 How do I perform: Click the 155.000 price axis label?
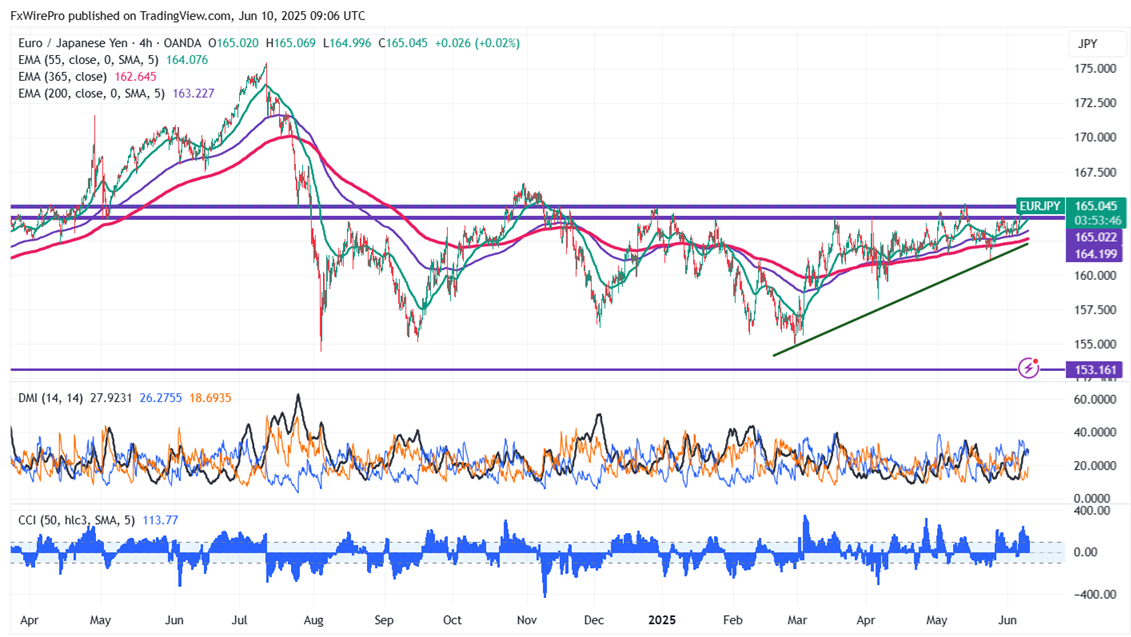tap(1095, 344)
